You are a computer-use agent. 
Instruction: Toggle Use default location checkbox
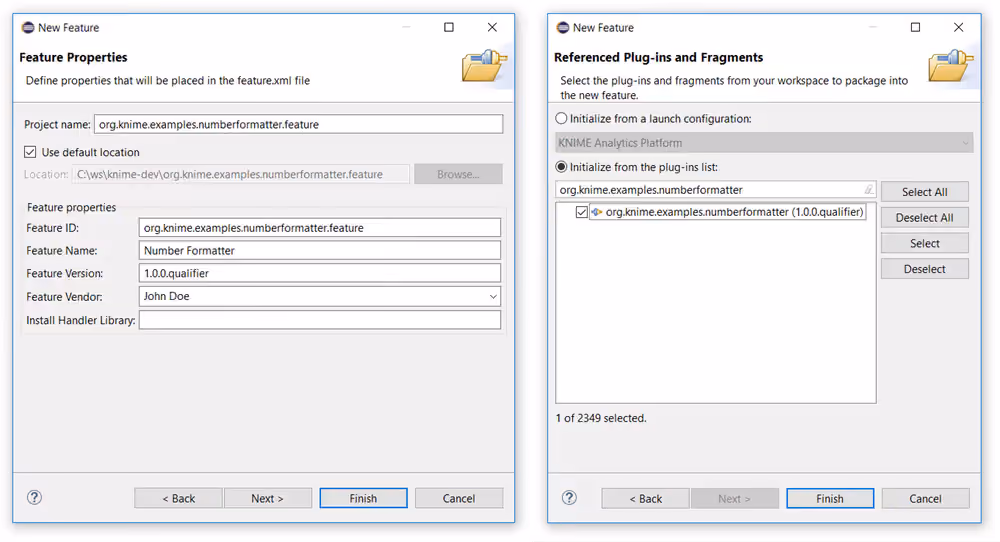click(x=30, y=152)
